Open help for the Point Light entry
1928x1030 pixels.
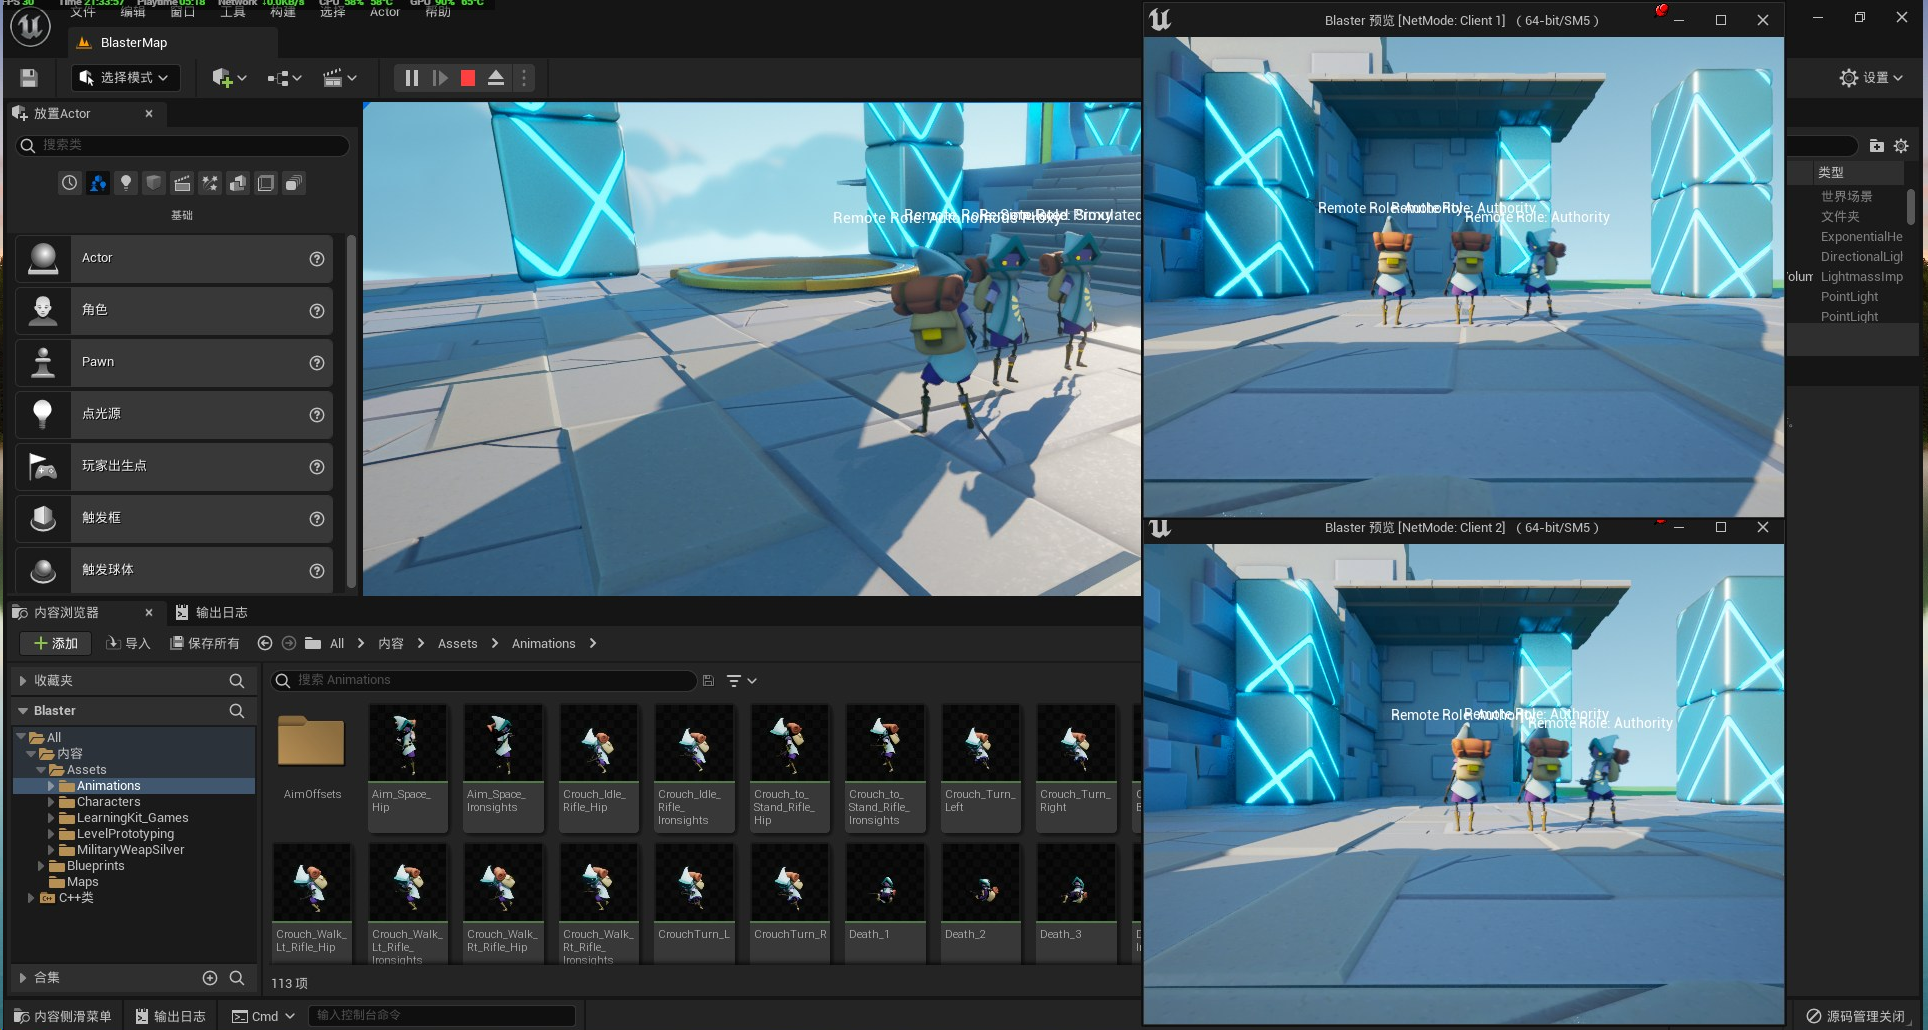(x=317, y=415)
